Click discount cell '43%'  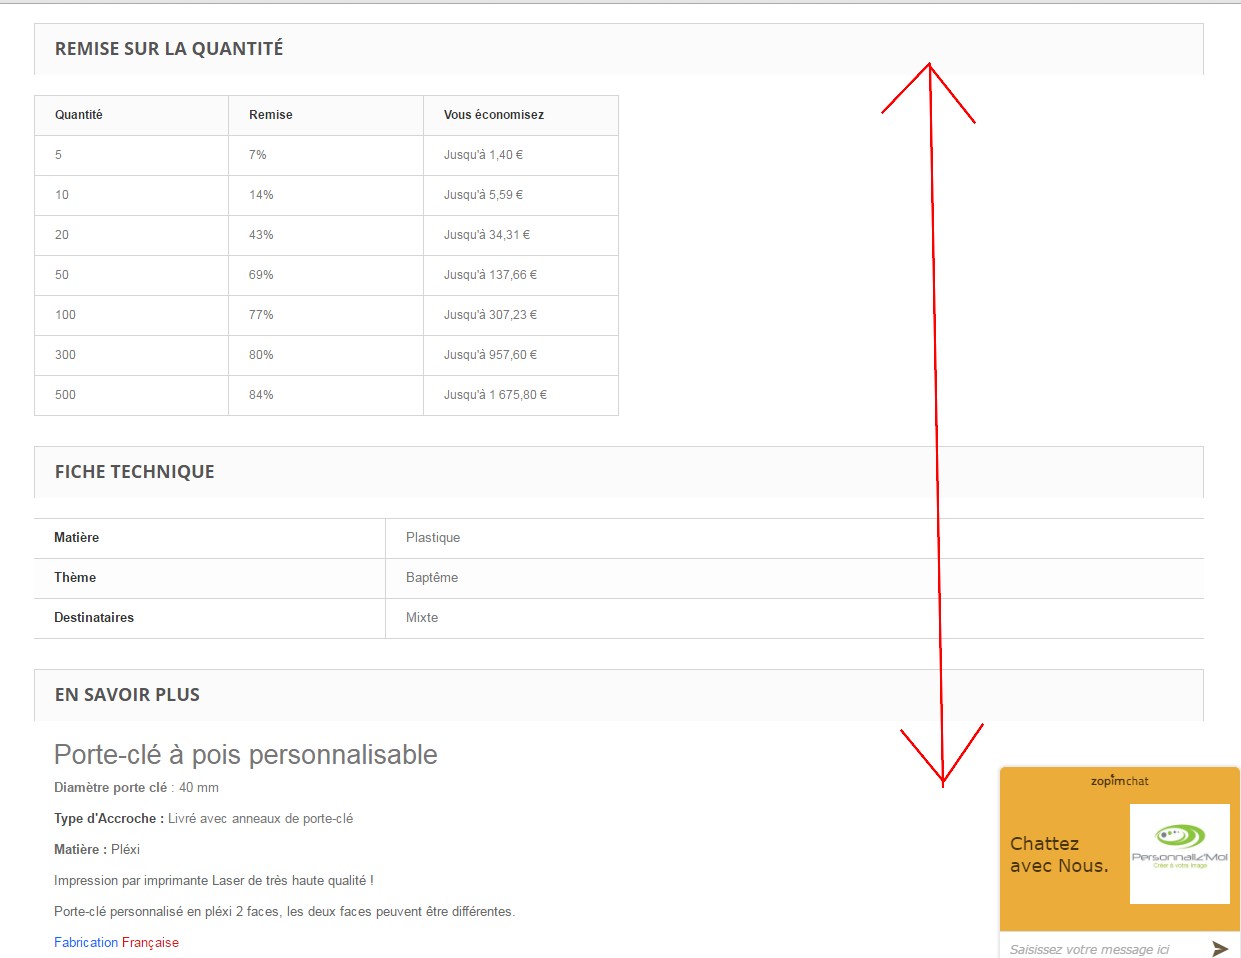pyautogui.click(x=326, y=235)
